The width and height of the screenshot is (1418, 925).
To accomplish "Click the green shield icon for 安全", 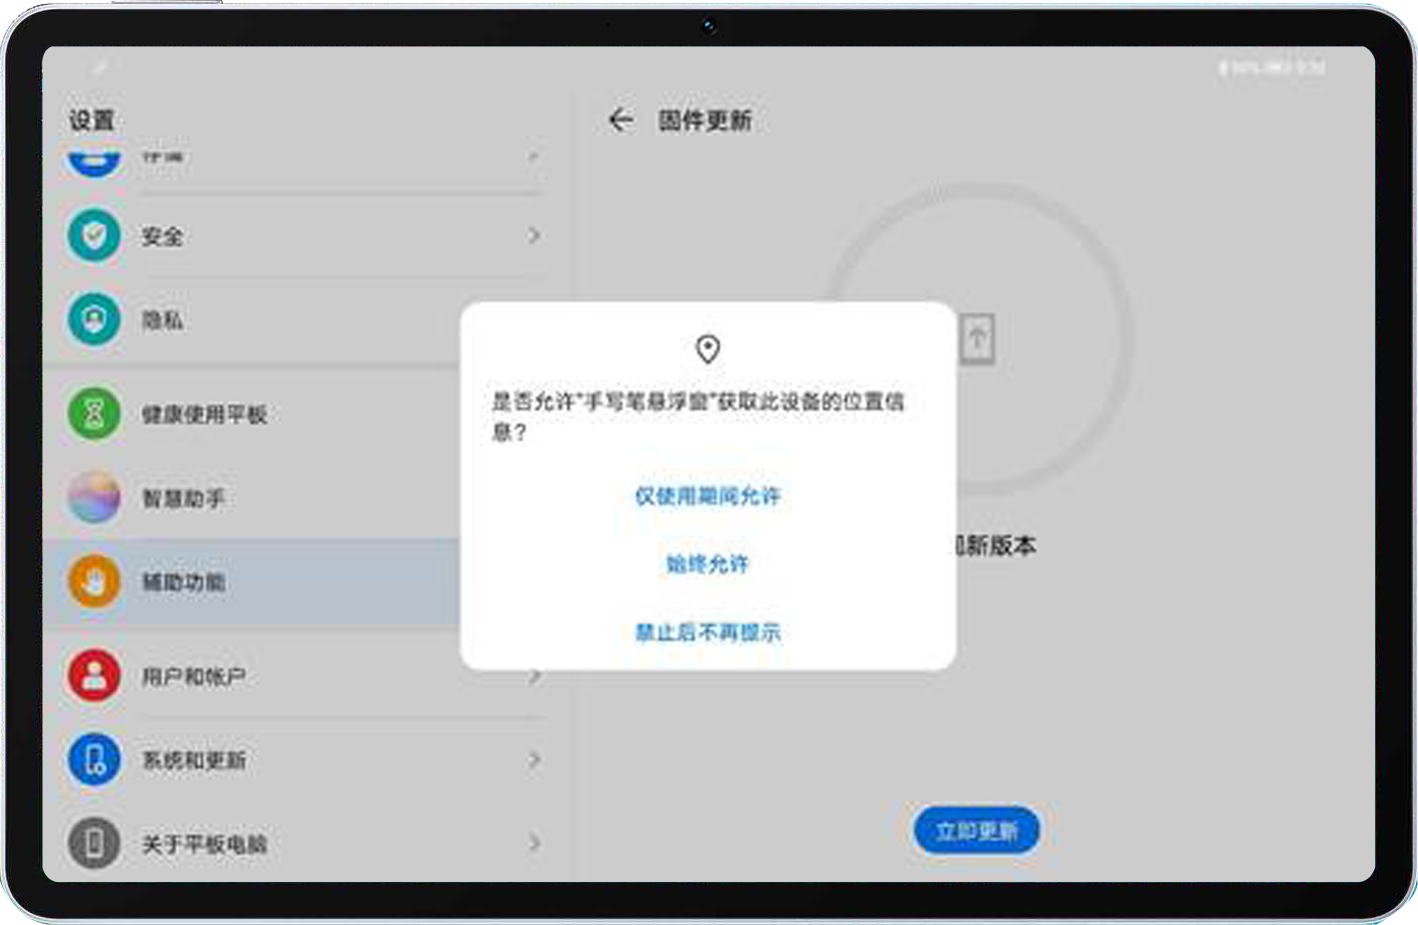I will (x=94, y=236).
